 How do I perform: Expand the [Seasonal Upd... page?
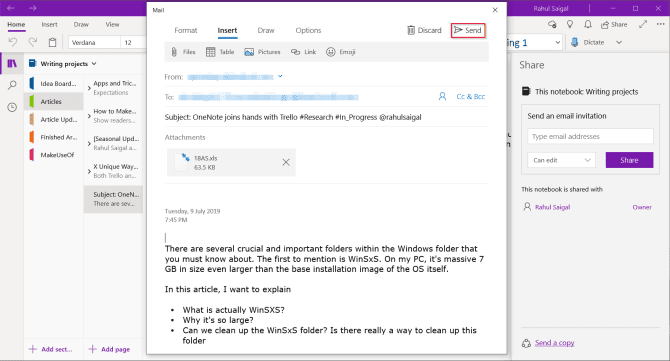pos(89,144)
